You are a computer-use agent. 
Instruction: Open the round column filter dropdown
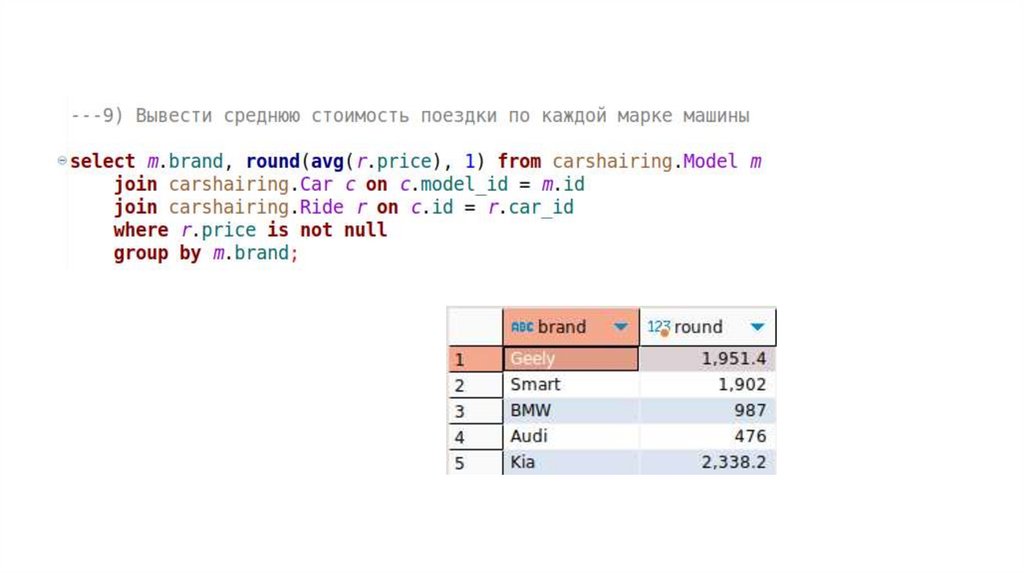pos(757,327)
